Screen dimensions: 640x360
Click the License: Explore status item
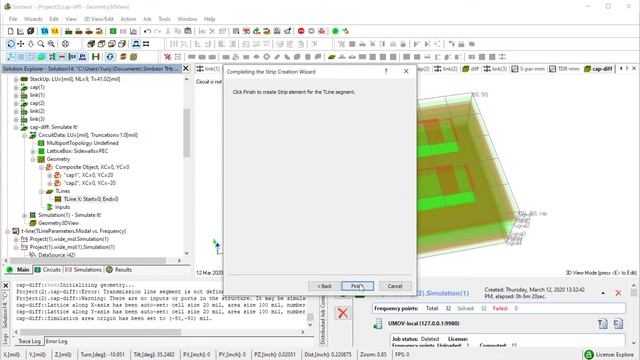pyautogui.click(x=609, y=354)
